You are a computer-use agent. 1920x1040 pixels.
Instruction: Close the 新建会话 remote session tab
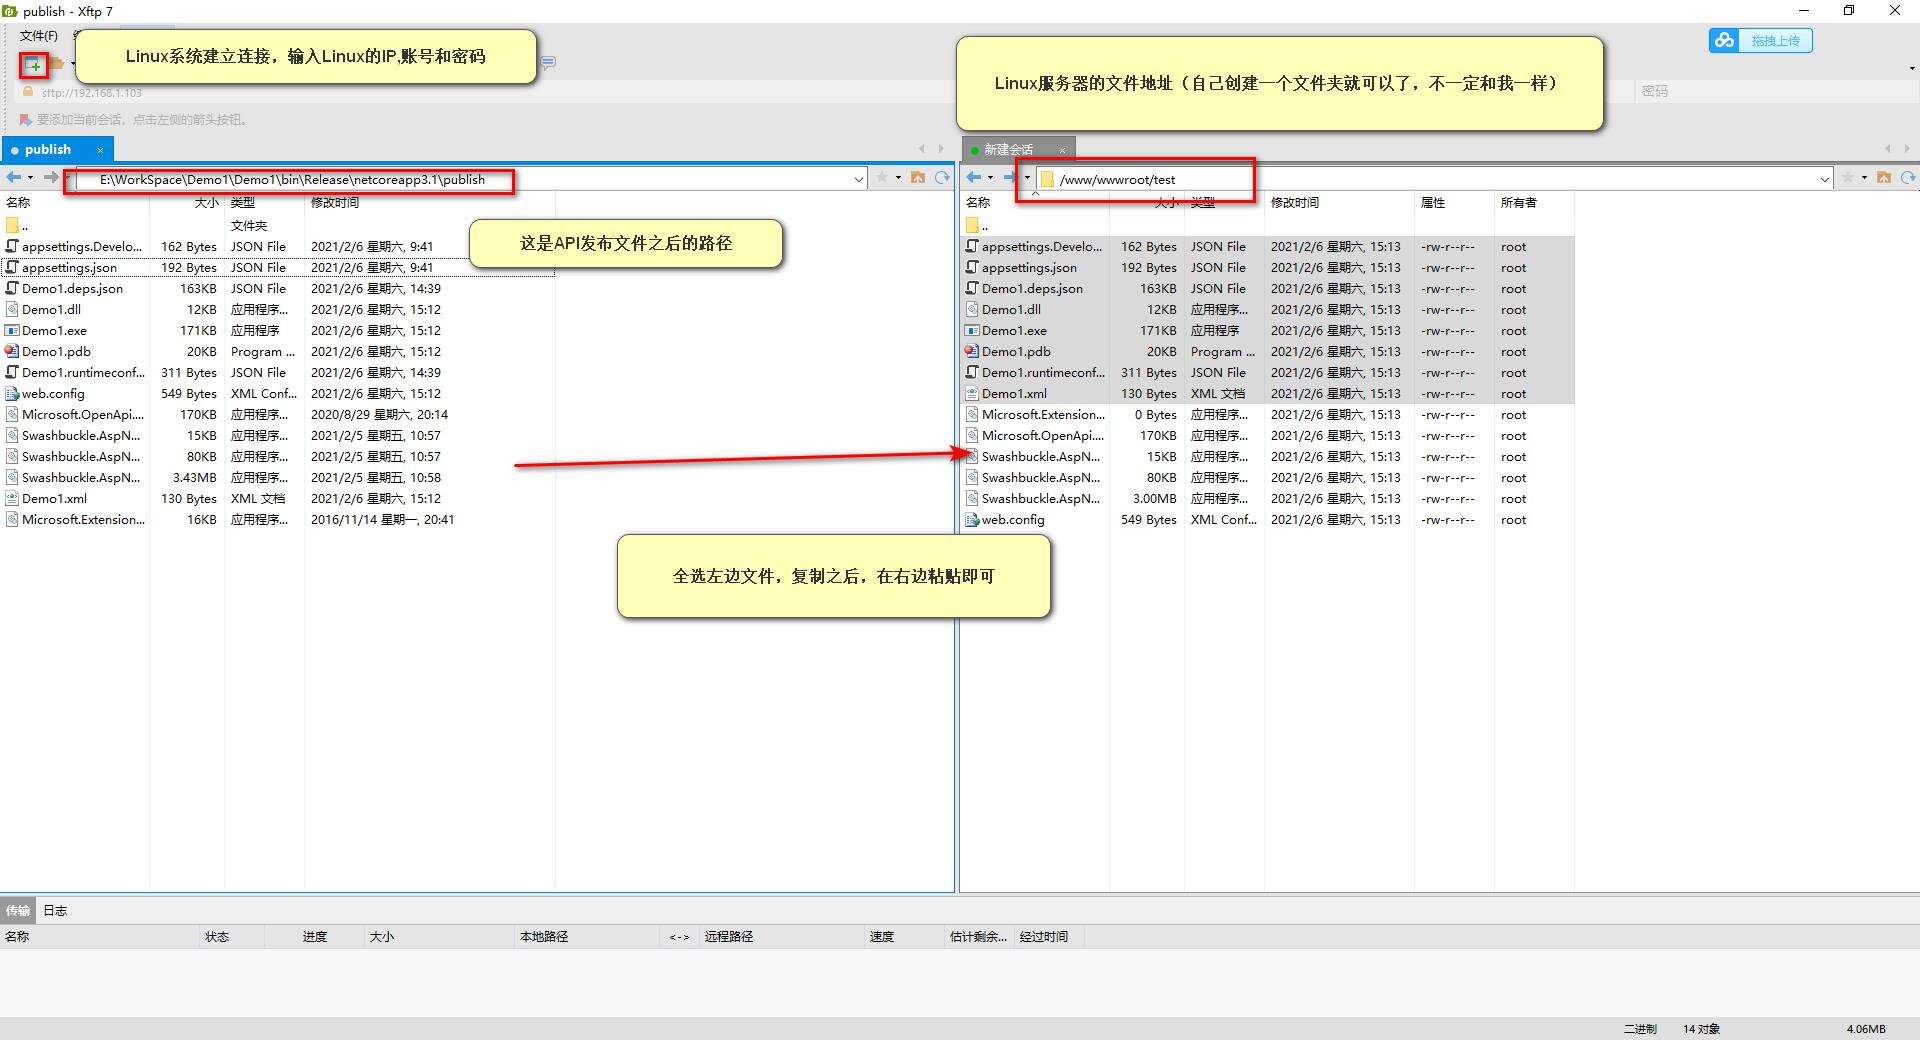pos(1062,150)
